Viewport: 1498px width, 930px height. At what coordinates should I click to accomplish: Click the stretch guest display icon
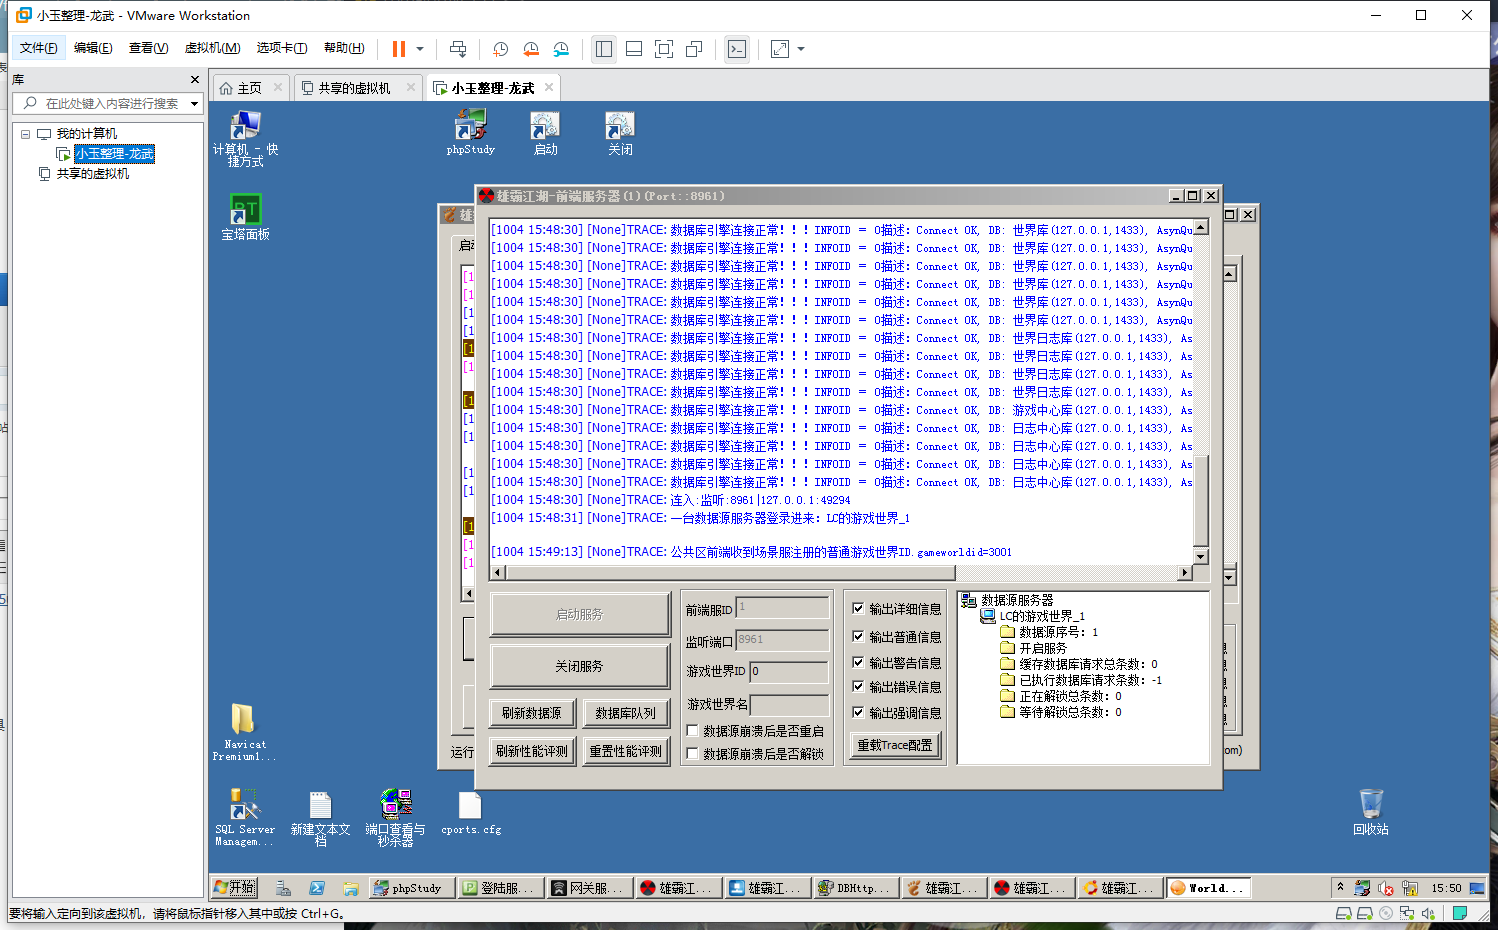[x=780, y=49]
